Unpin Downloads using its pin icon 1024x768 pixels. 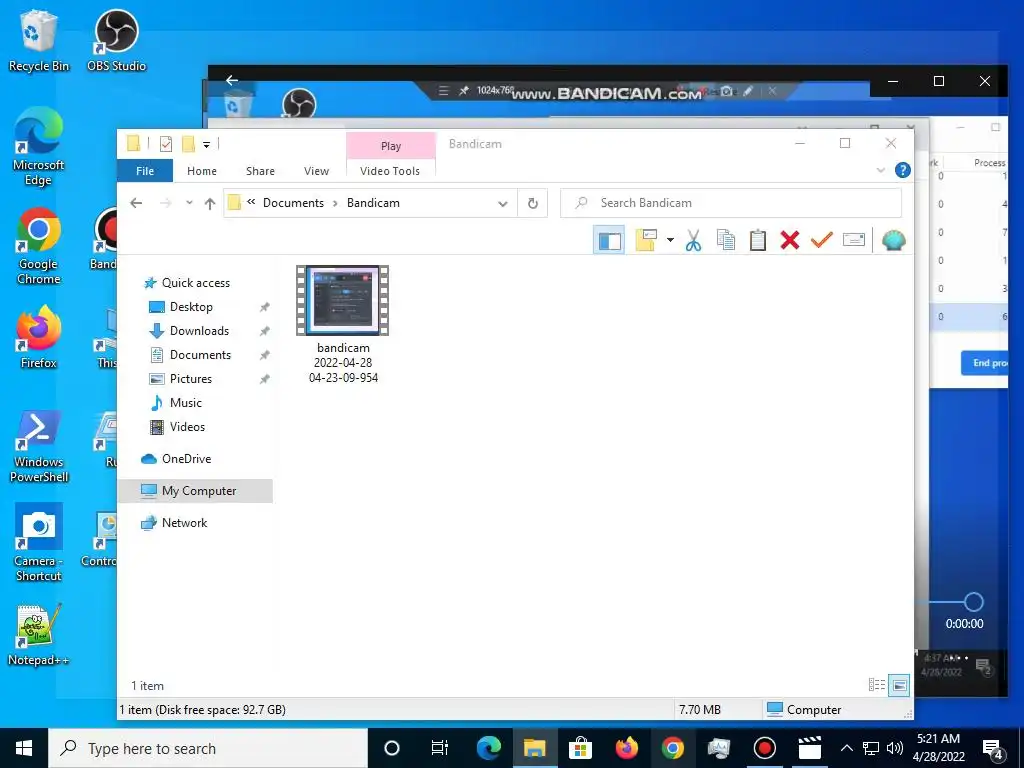(264, 331)
